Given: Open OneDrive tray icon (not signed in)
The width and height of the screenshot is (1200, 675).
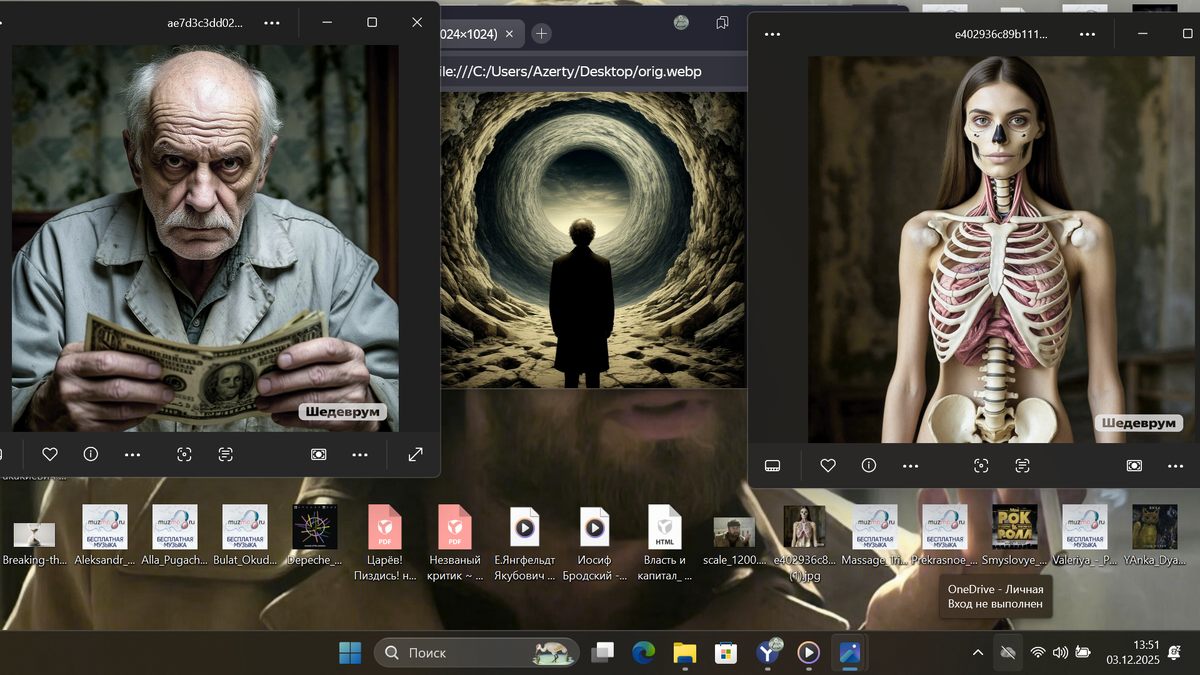Looking at the screenshot, I should 1008,653.
